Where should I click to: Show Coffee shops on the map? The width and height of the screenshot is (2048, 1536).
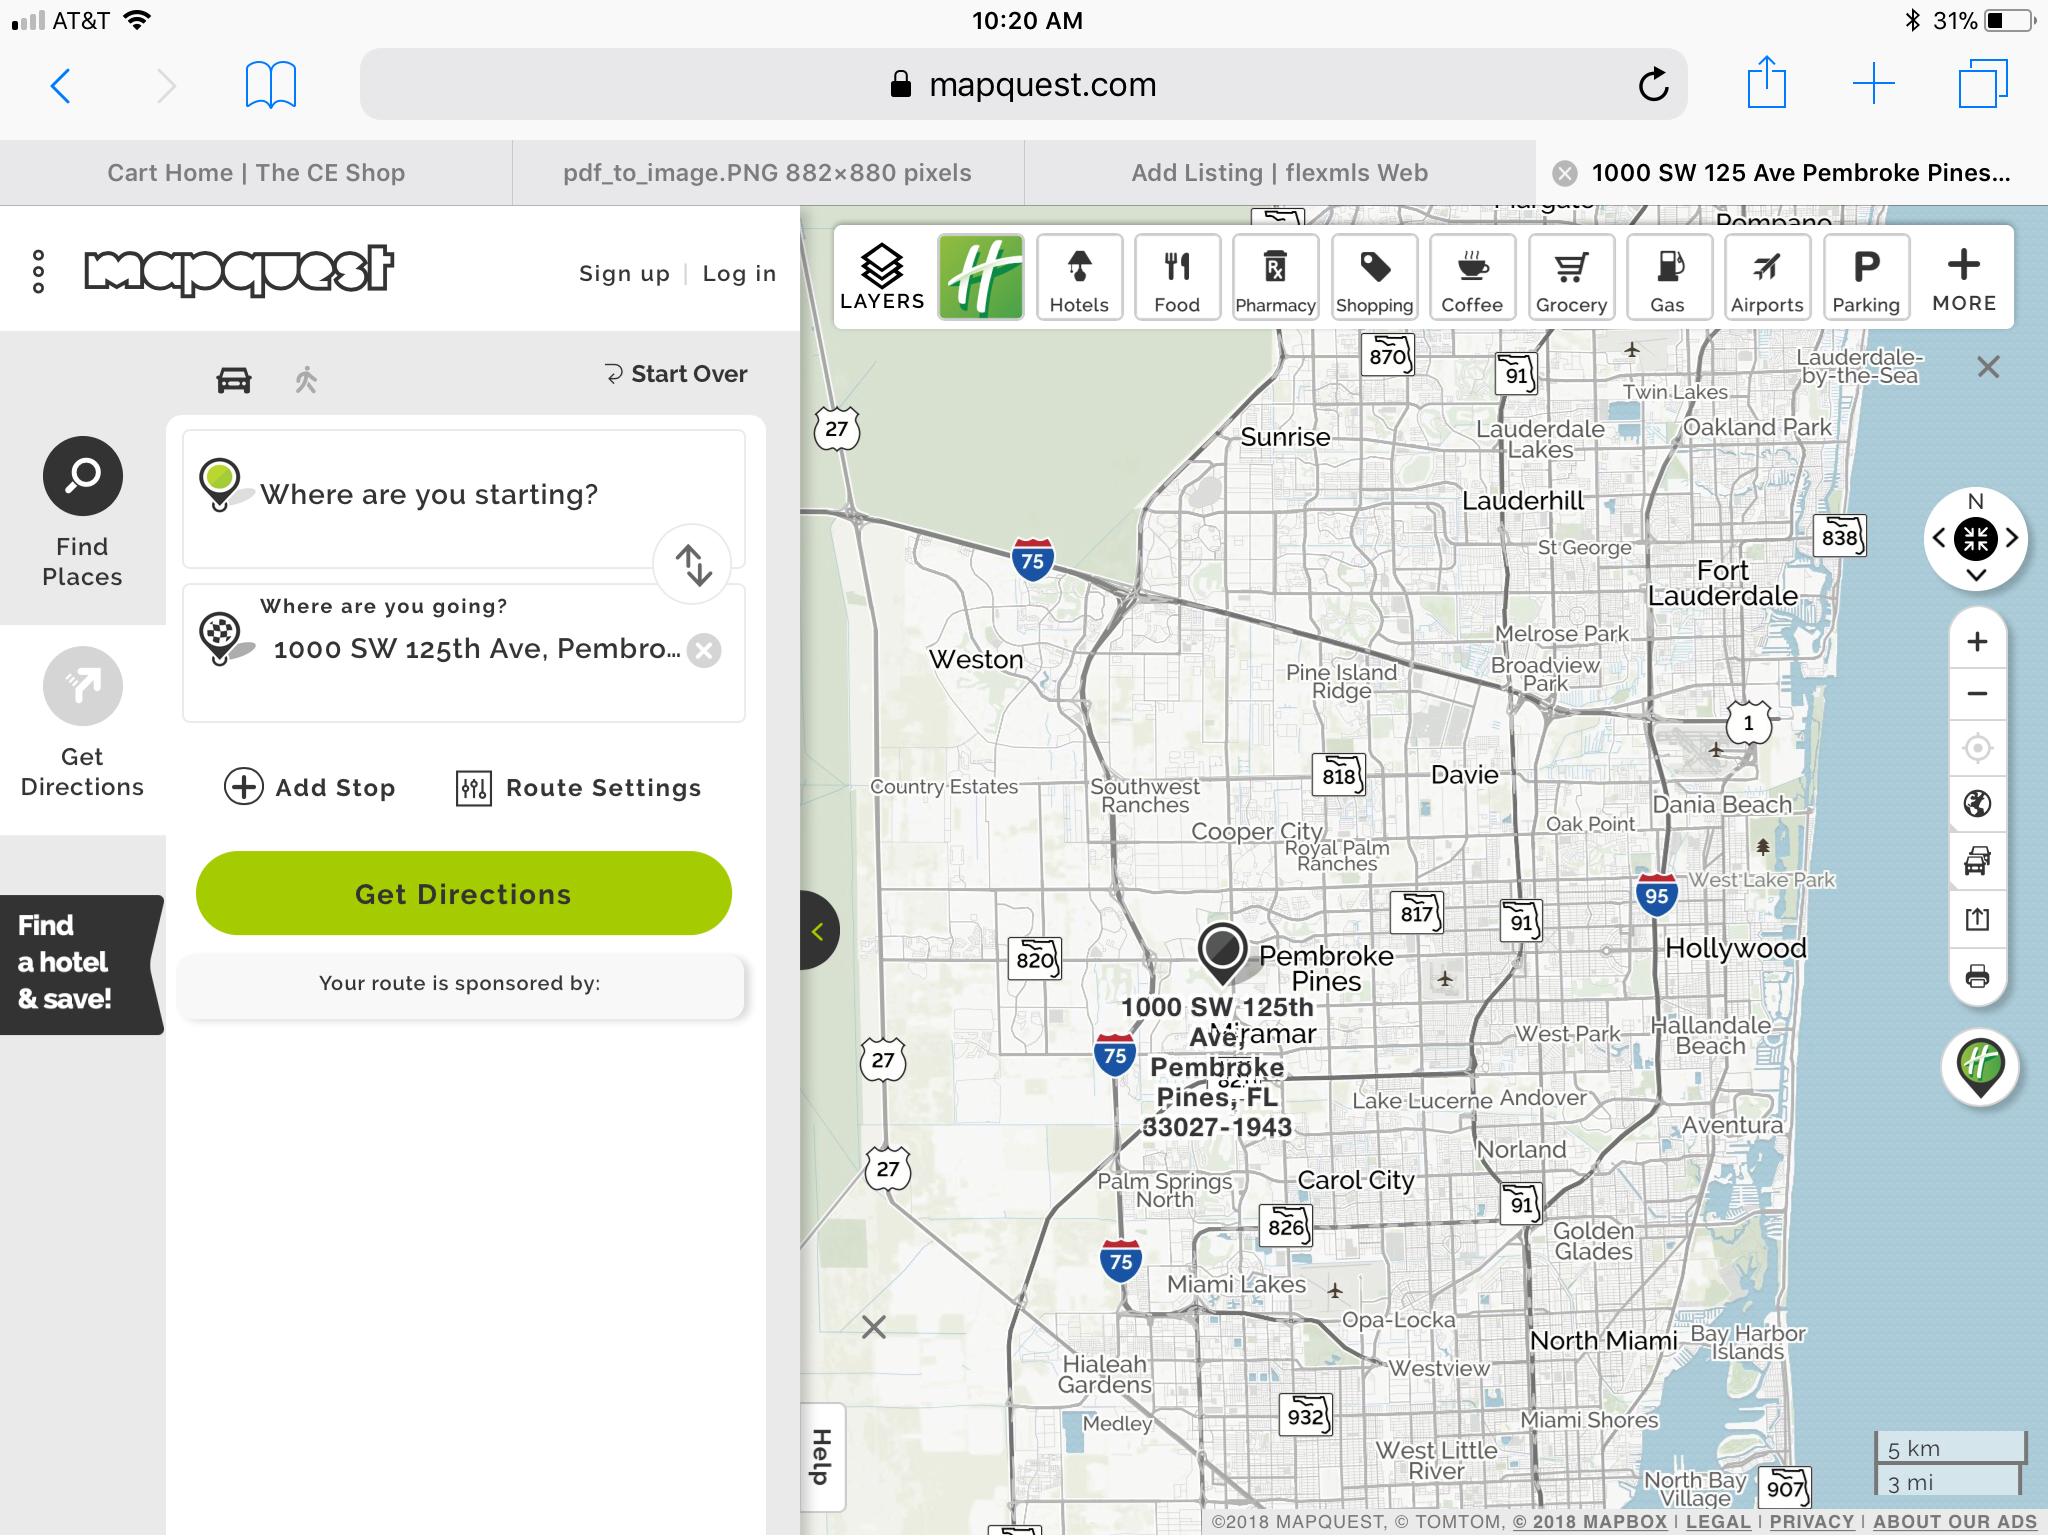[1471, 277]
